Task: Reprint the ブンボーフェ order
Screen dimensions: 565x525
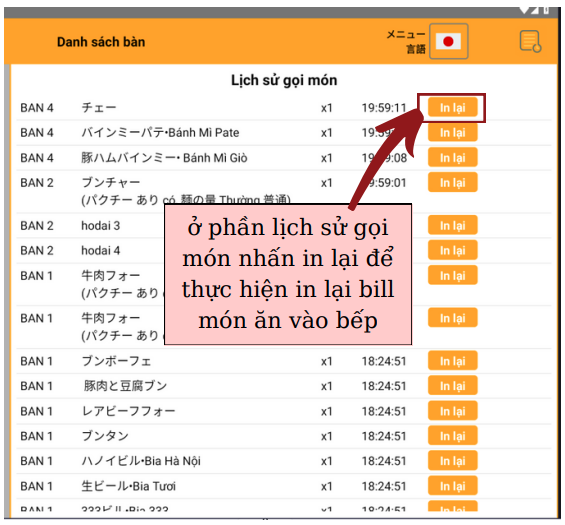Action: tap(453, 361)
